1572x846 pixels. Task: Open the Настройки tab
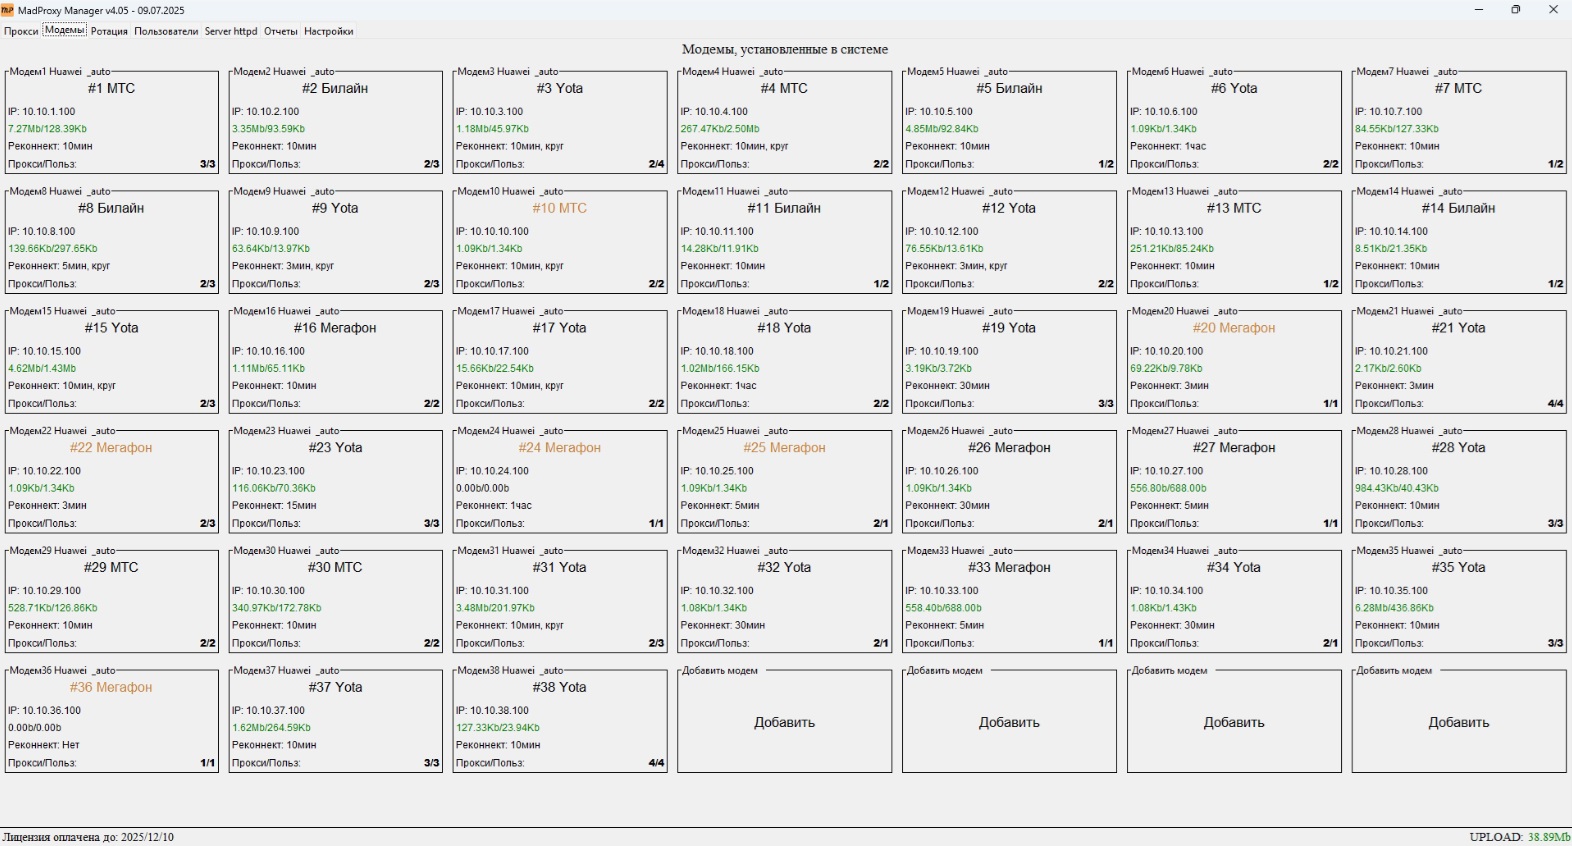click(x=329, y=31)
